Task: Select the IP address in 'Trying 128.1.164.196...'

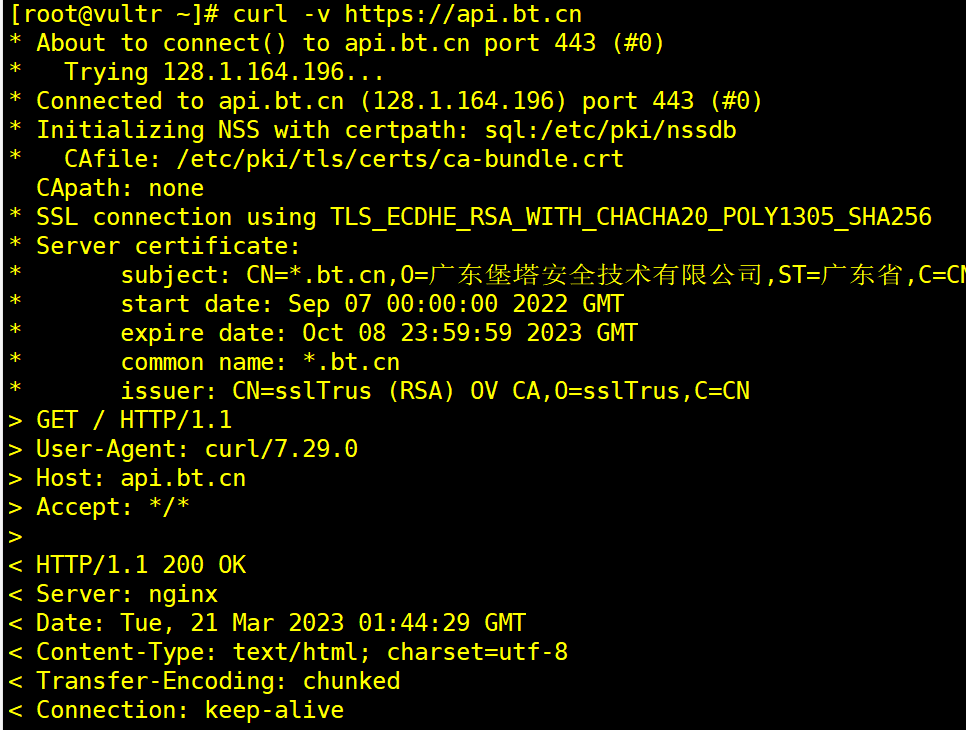Action: [253, 72]
